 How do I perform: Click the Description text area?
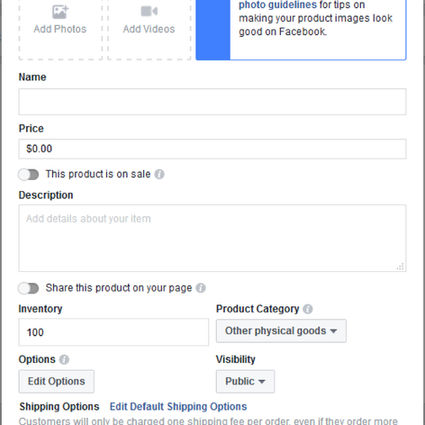(x=212, y=238)
